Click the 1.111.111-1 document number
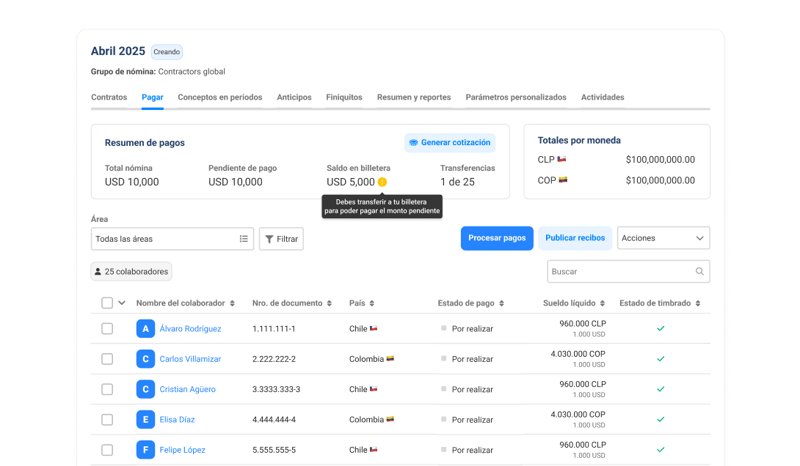800x466 pixels. click(x=273, y=329)
